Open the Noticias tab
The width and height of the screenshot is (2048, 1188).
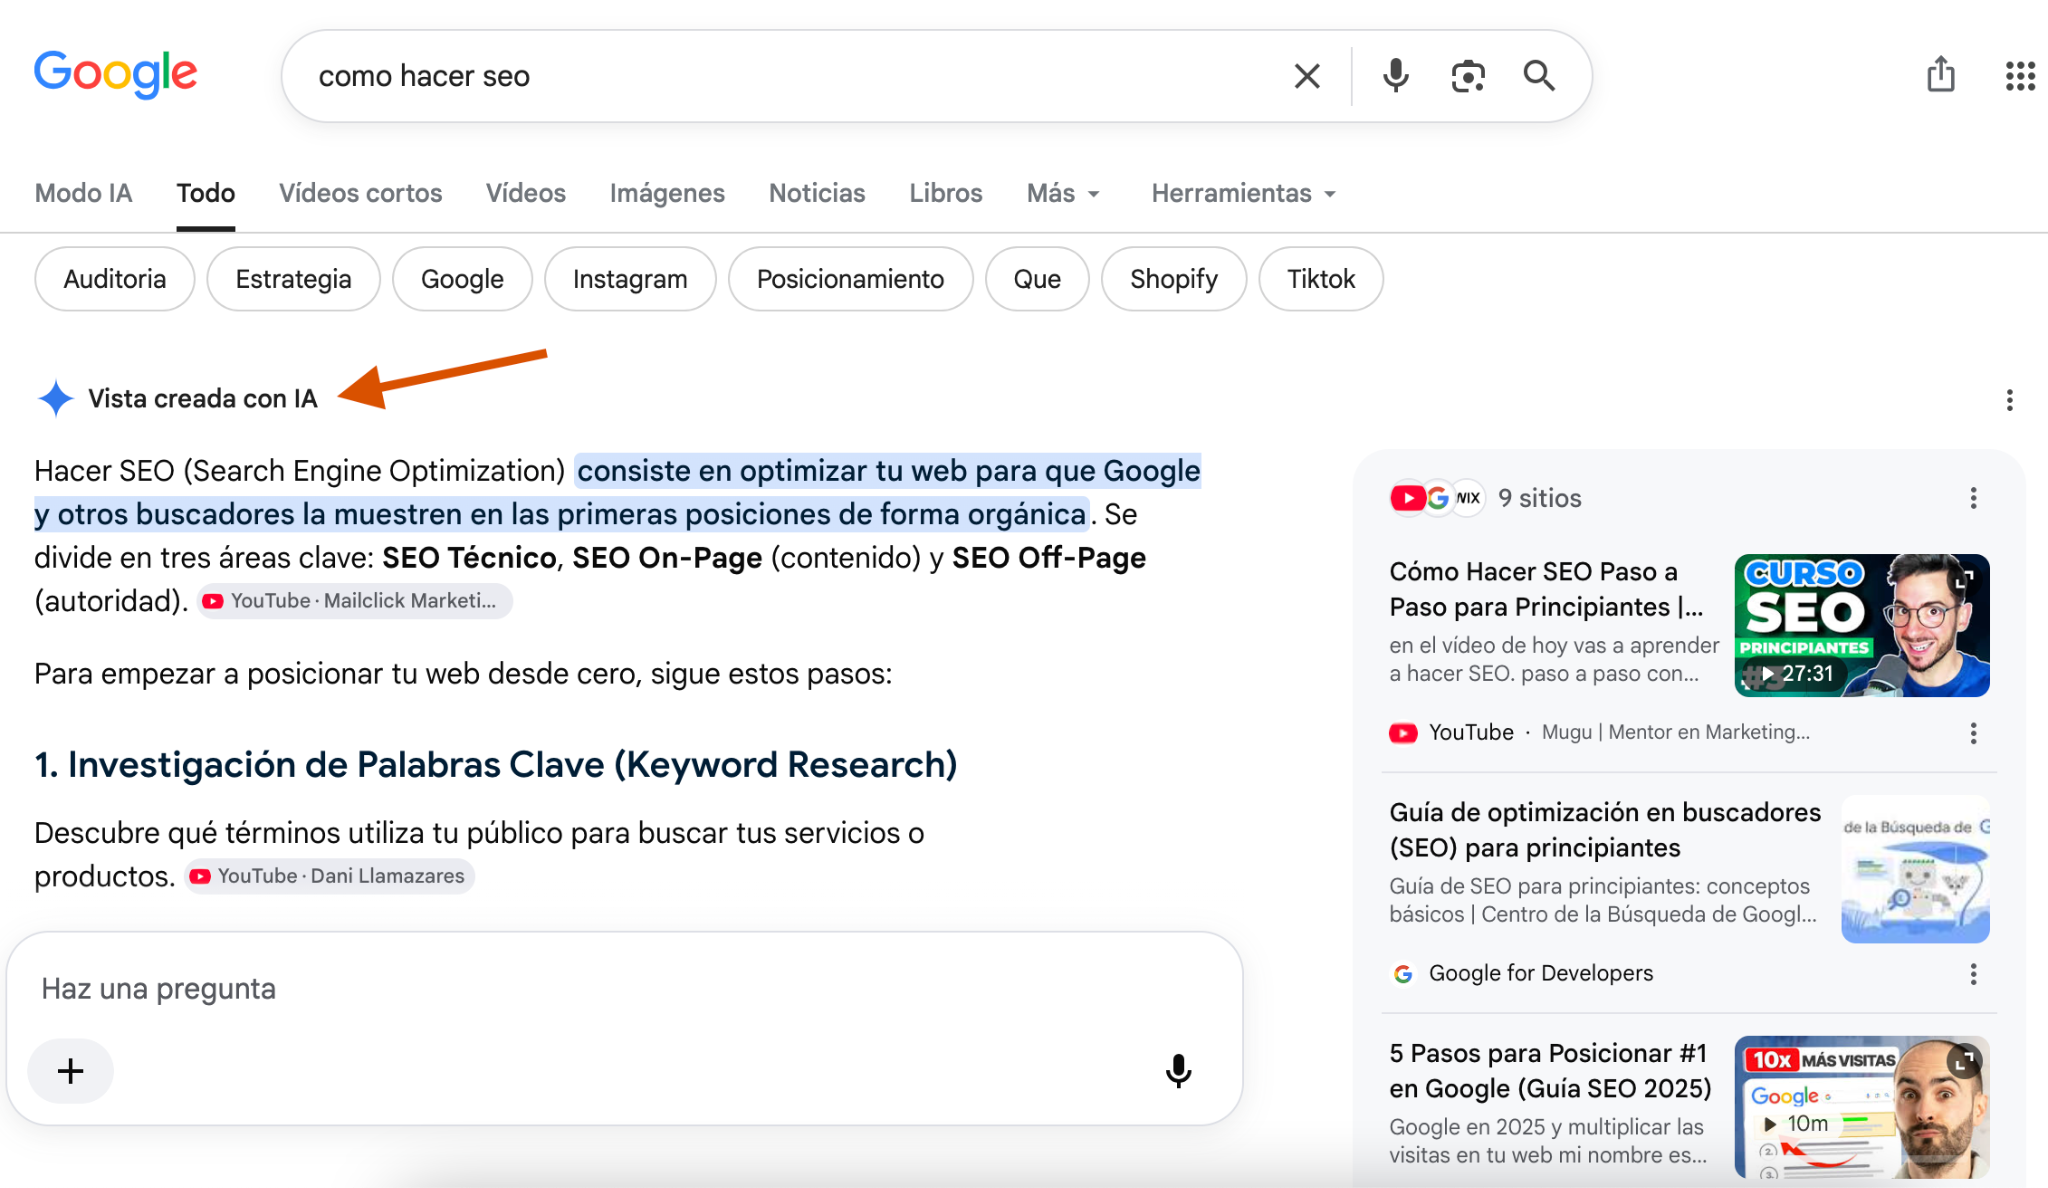(x=817, y=193)
